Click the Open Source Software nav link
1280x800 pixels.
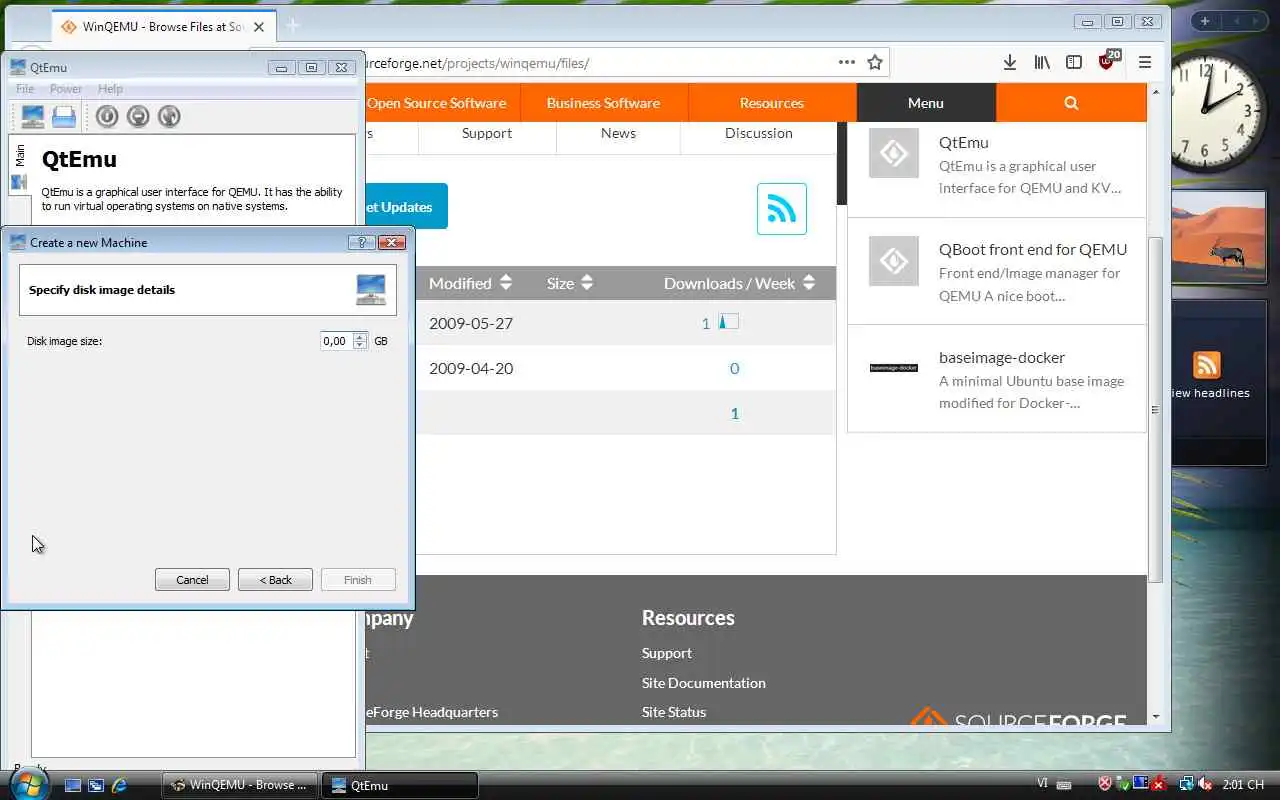pyautogui.click(x=437, y=103)
